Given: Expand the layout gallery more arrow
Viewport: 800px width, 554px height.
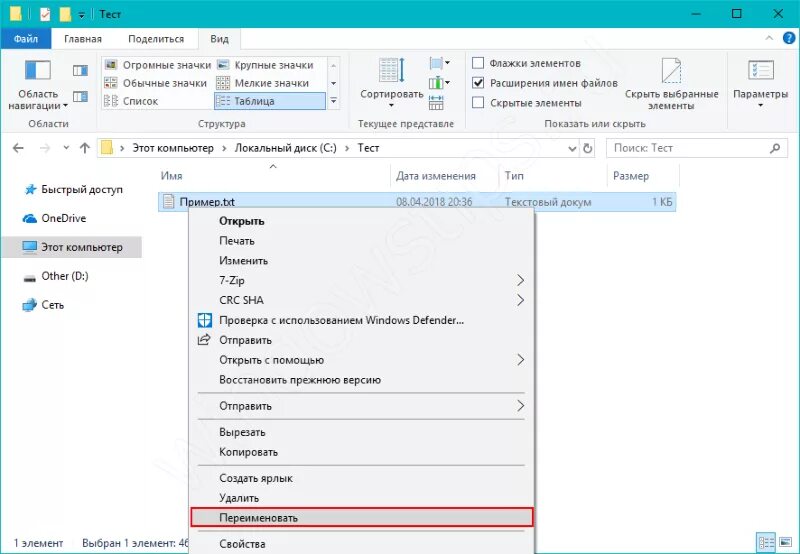Looking at the screenshot, I should tap(333, 101).
